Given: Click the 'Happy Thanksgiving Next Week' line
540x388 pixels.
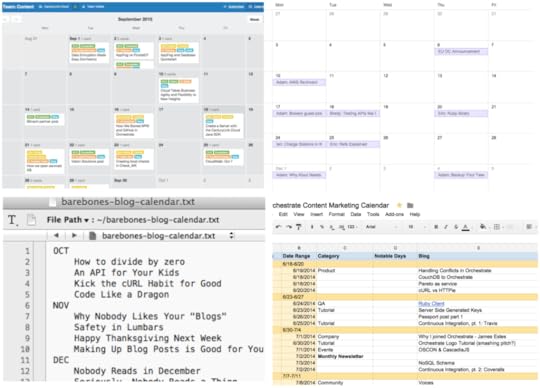Looking at the screenshot, I should click(148, 338).
